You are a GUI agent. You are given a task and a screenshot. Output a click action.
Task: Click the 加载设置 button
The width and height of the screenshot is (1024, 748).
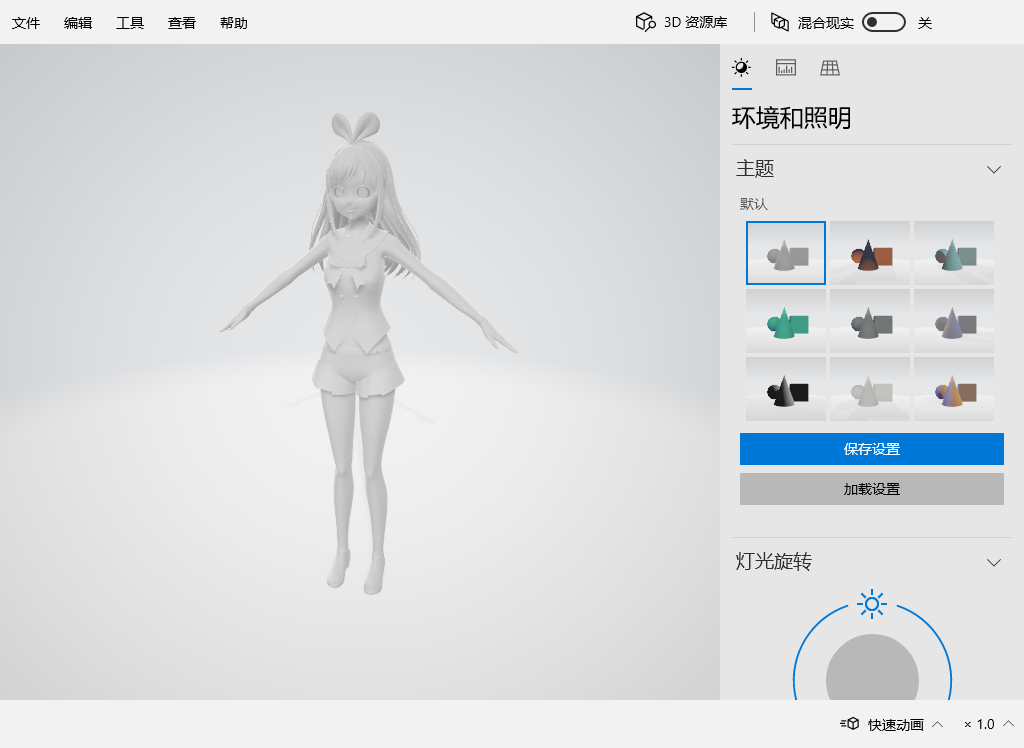[x=871, y=489]
